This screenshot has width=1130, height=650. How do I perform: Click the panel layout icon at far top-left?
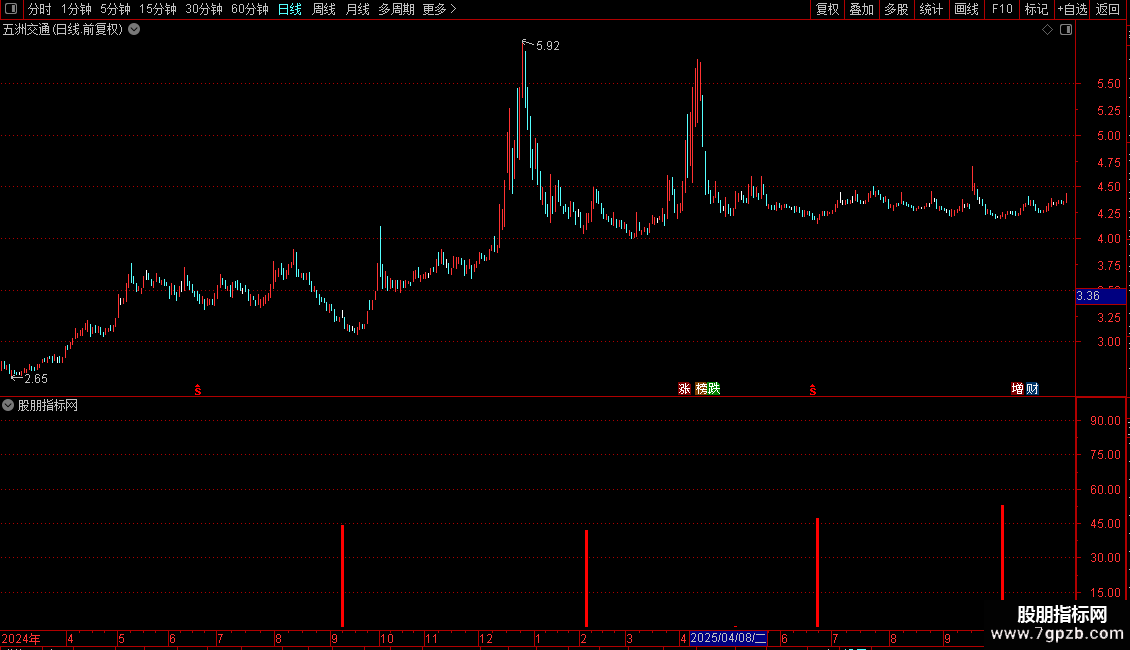[11, 9]
